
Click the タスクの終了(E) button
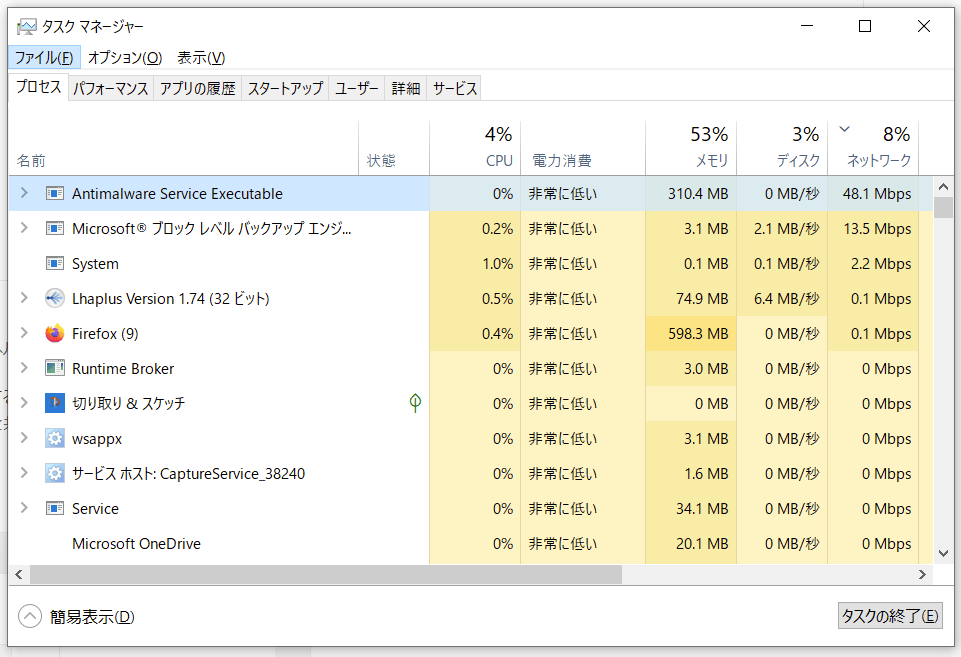(x=889, y=616)
